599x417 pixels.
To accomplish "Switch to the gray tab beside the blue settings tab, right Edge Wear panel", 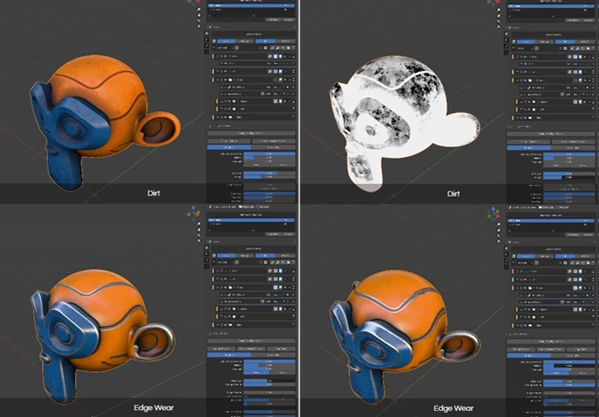I will 573,356.
